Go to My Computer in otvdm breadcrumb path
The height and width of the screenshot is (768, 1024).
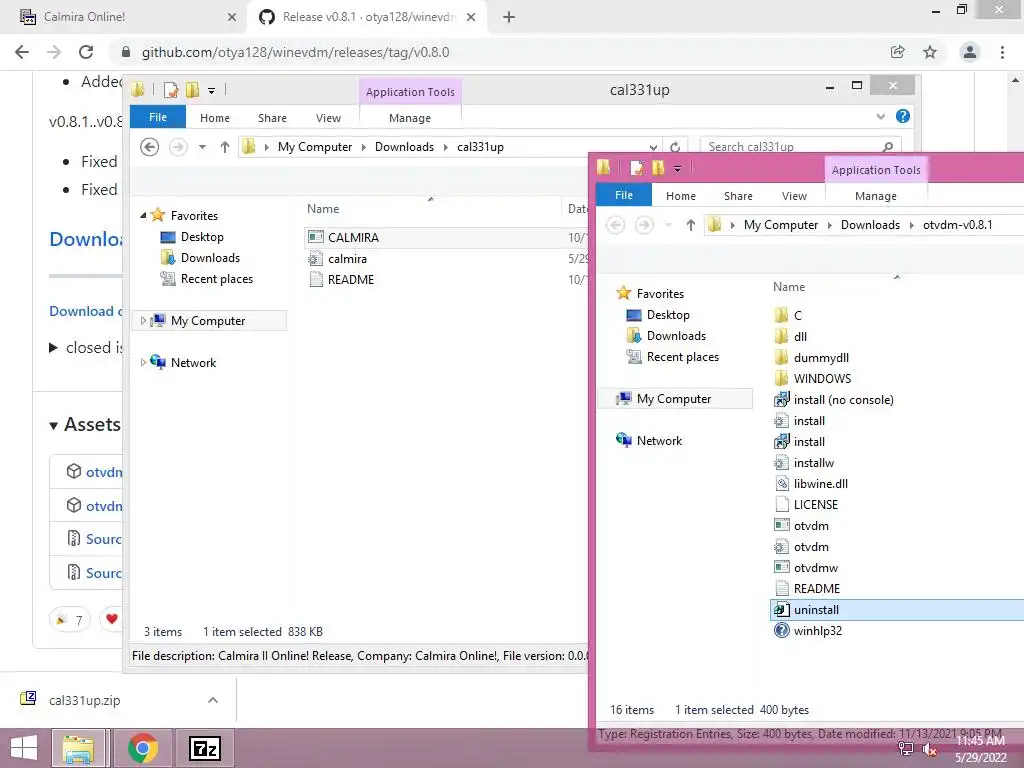[x=780, y=225]
